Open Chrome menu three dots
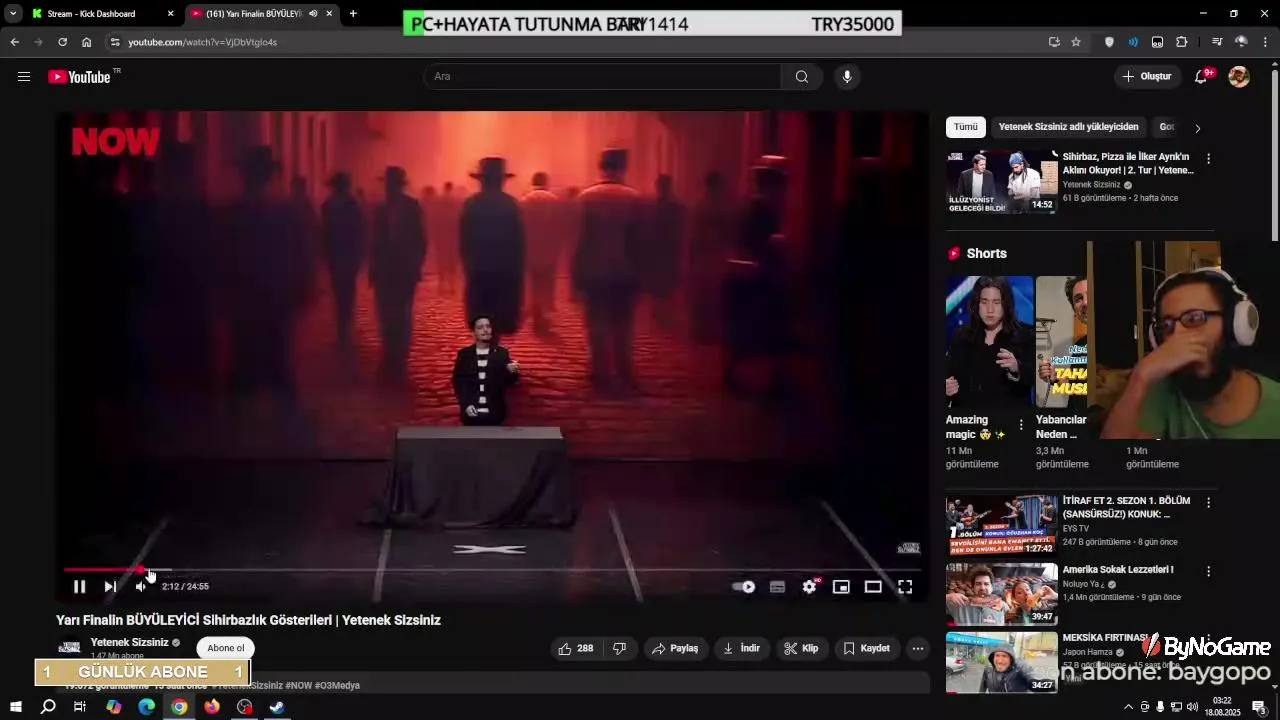This screenshot has height=720, width=1280. click(1266, 42)
